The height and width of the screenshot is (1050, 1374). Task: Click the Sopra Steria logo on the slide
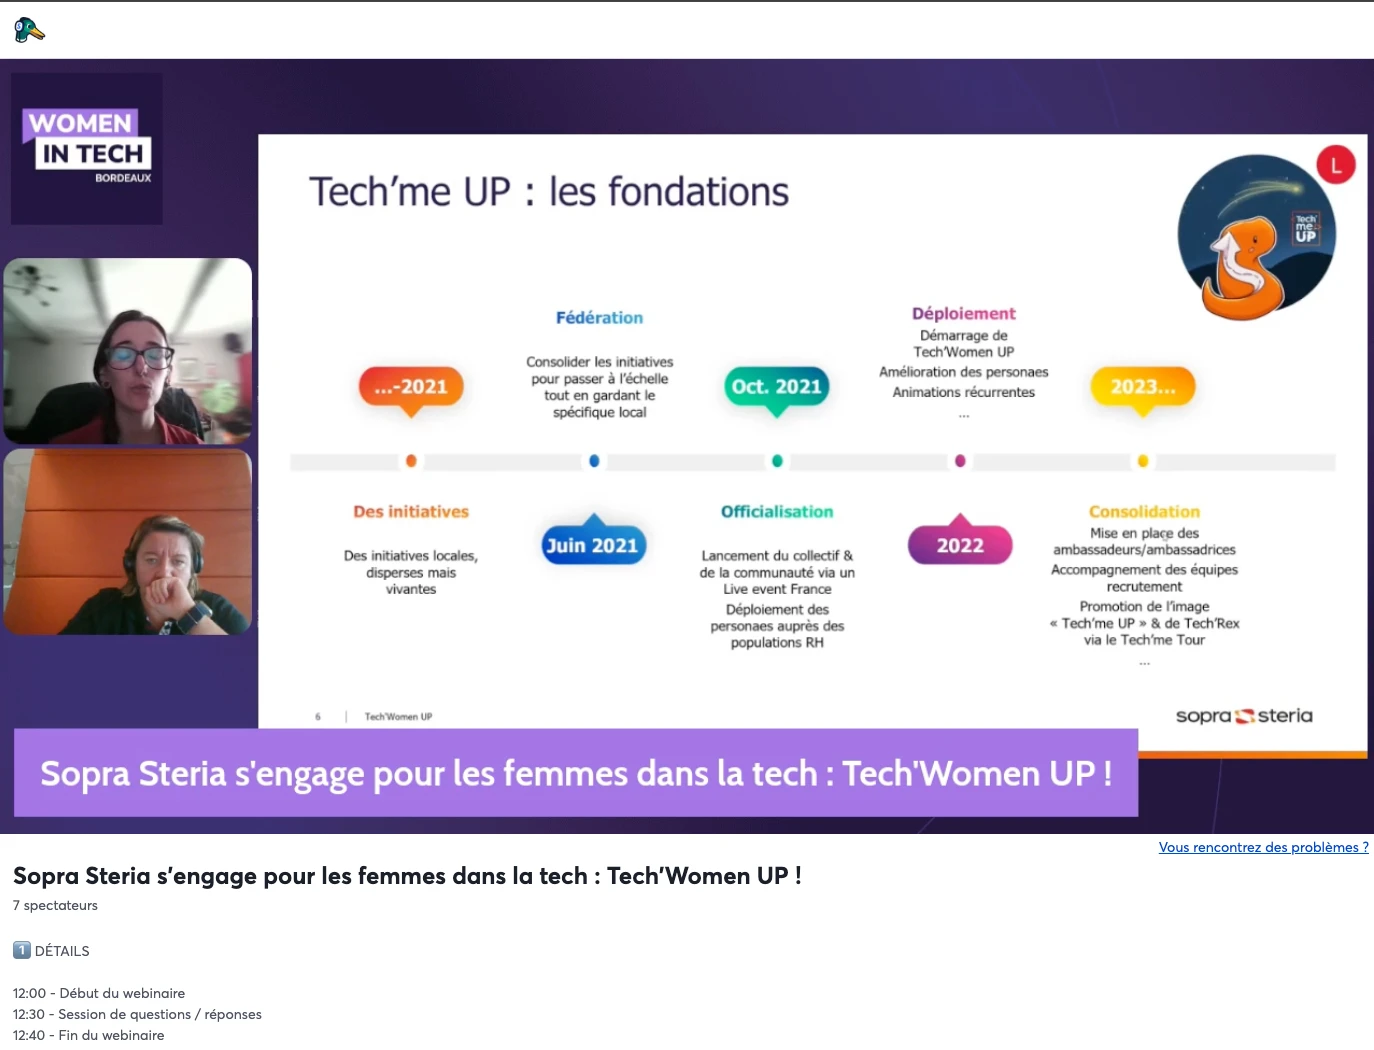coord(1243,716)
